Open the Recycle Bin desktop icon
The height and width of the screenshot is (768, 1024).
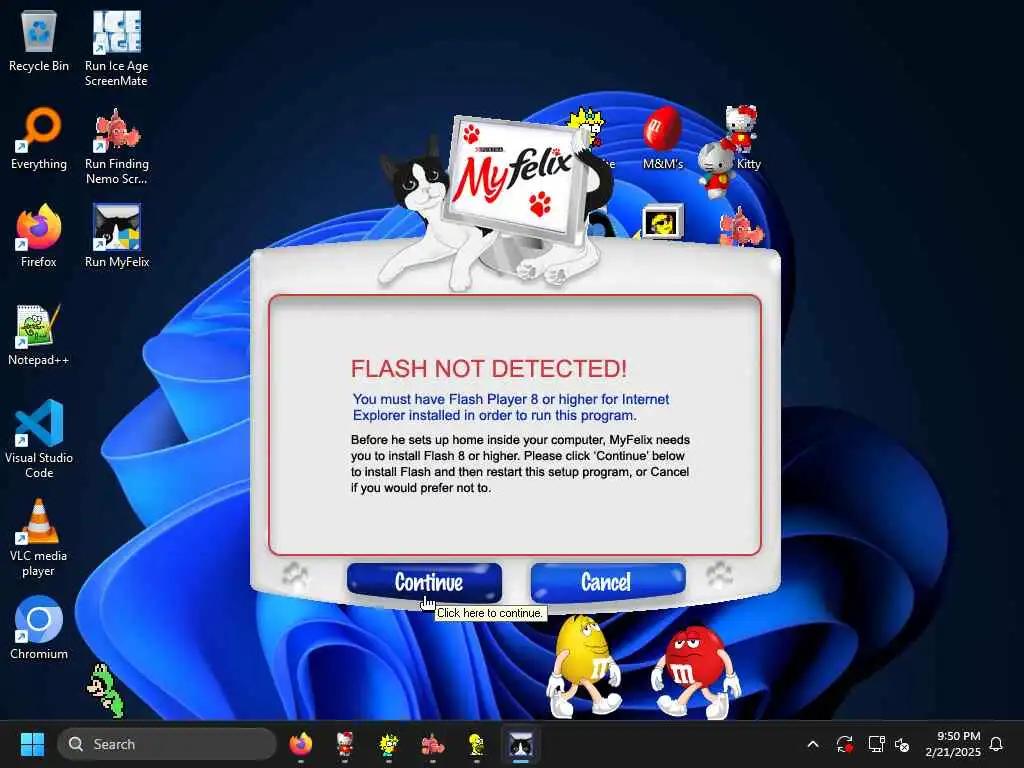(39, 41)
